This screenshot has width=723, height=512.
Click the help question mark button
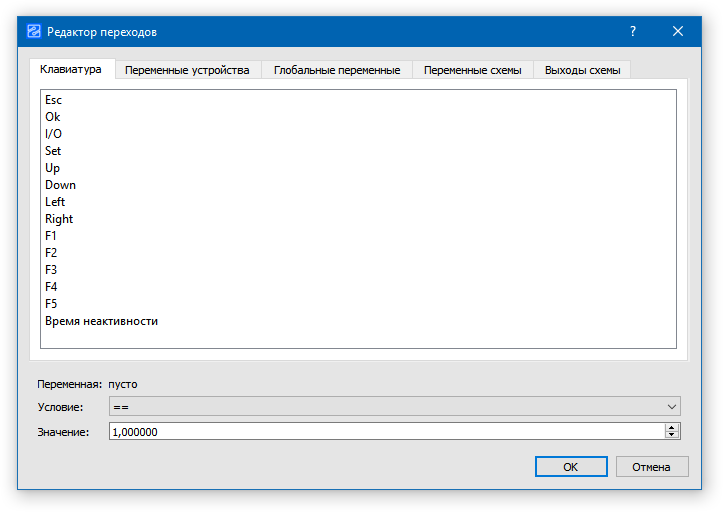pyautogui.click(x=632, y=32)
